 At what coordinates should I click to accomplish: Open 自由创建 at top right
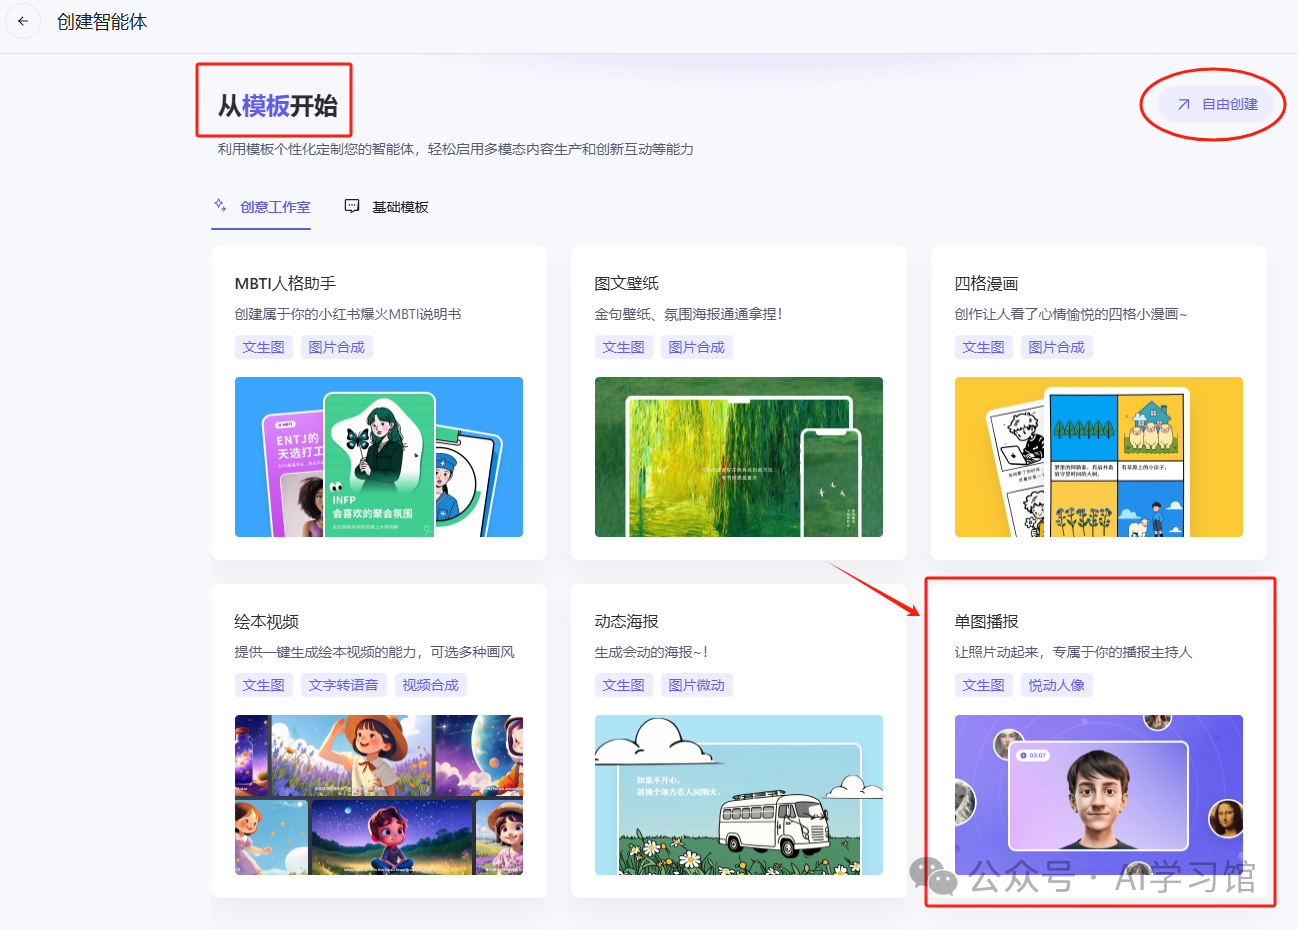pos(1214,104)
